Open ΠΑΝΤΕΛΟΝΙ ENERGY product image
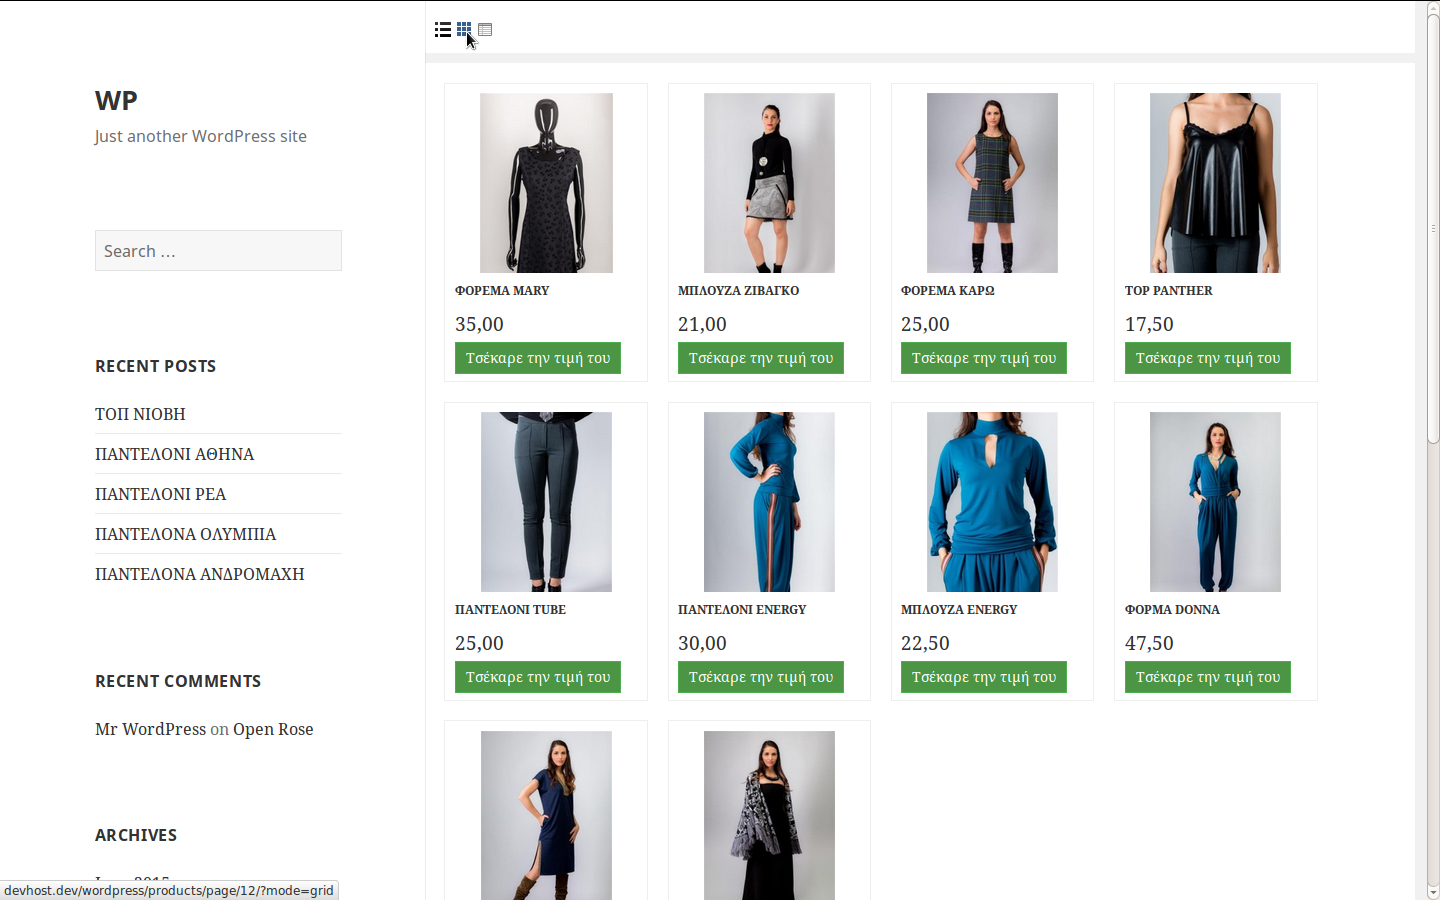The width and height of the screenshot is (1440, 900). [x=769, y=502]
